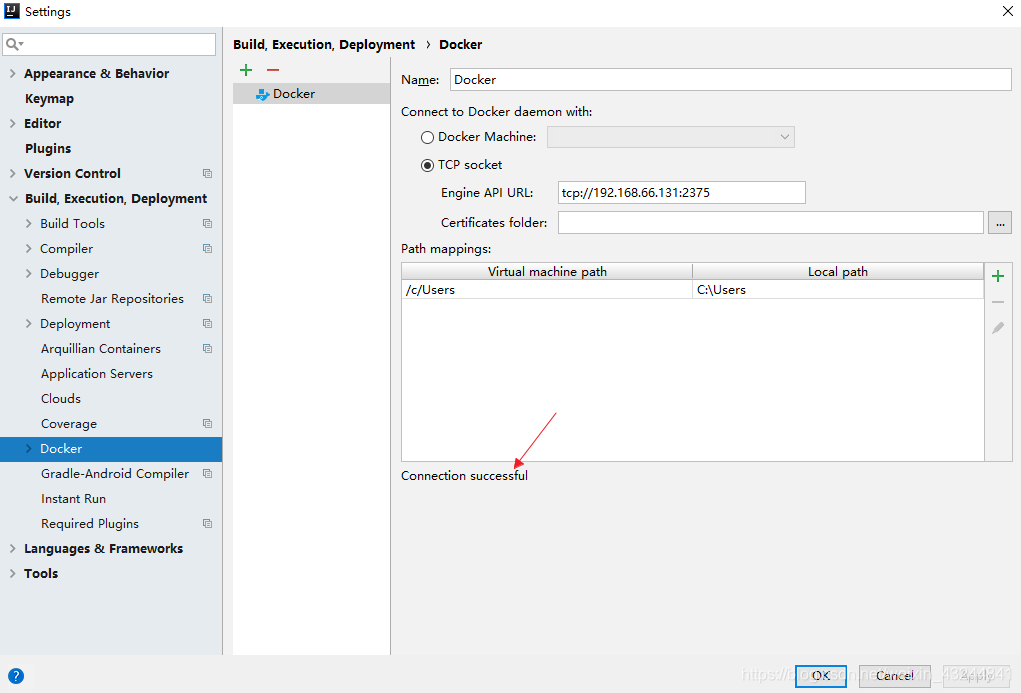1021x693 pixels.
Task: Expand the Docker subtree arrow in sidebar
Action: click(28, 448)
